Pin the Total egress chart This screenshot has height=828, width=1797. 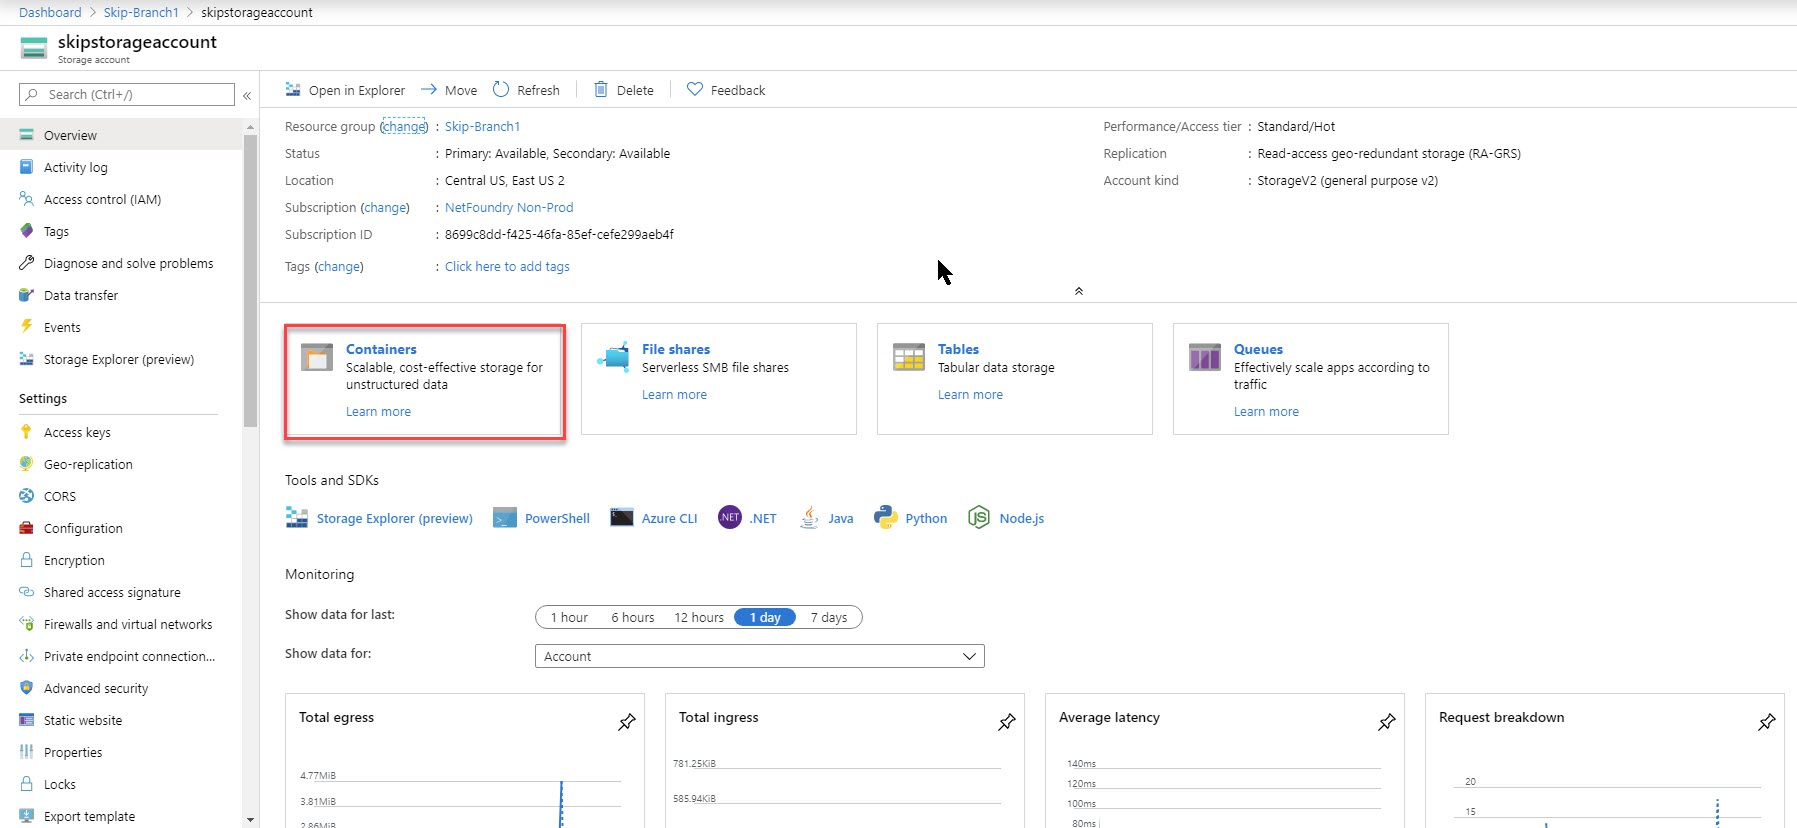[627, 722]
